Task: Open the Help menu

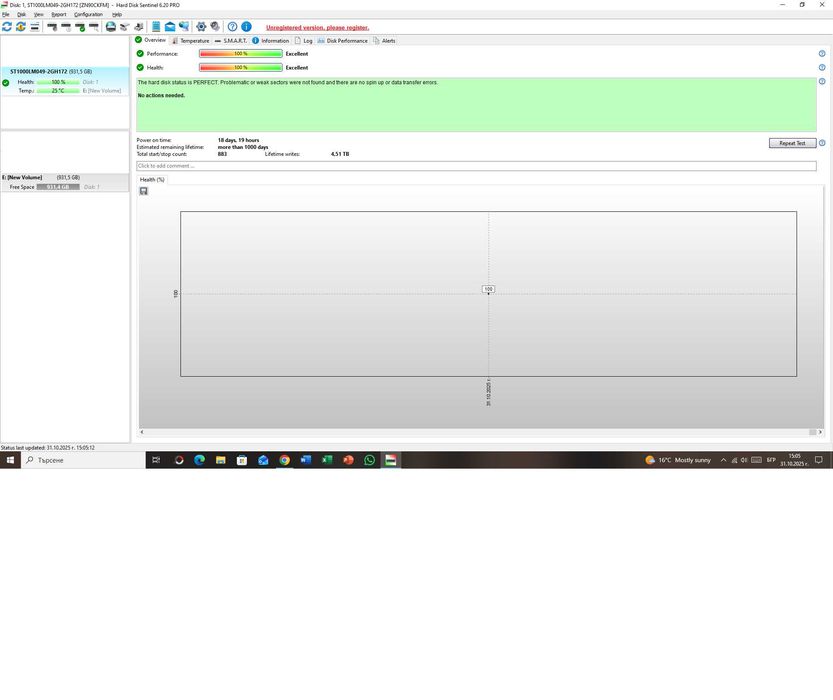Action: (x=117, y=14)
